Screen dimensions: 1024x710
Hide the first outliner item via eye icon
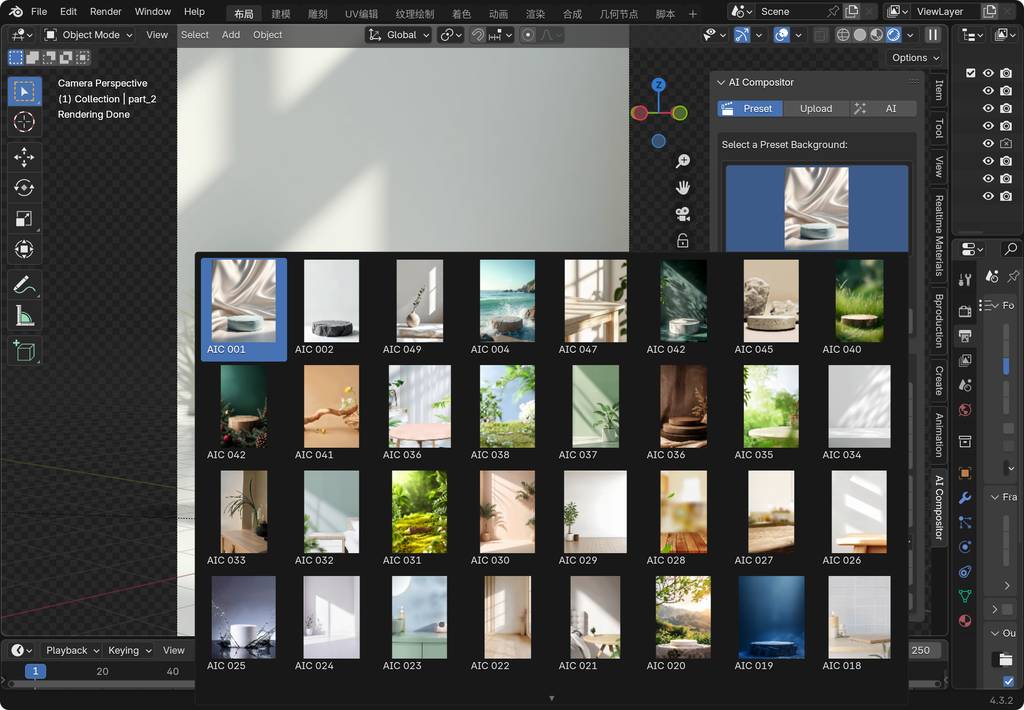tap(988, 73)
